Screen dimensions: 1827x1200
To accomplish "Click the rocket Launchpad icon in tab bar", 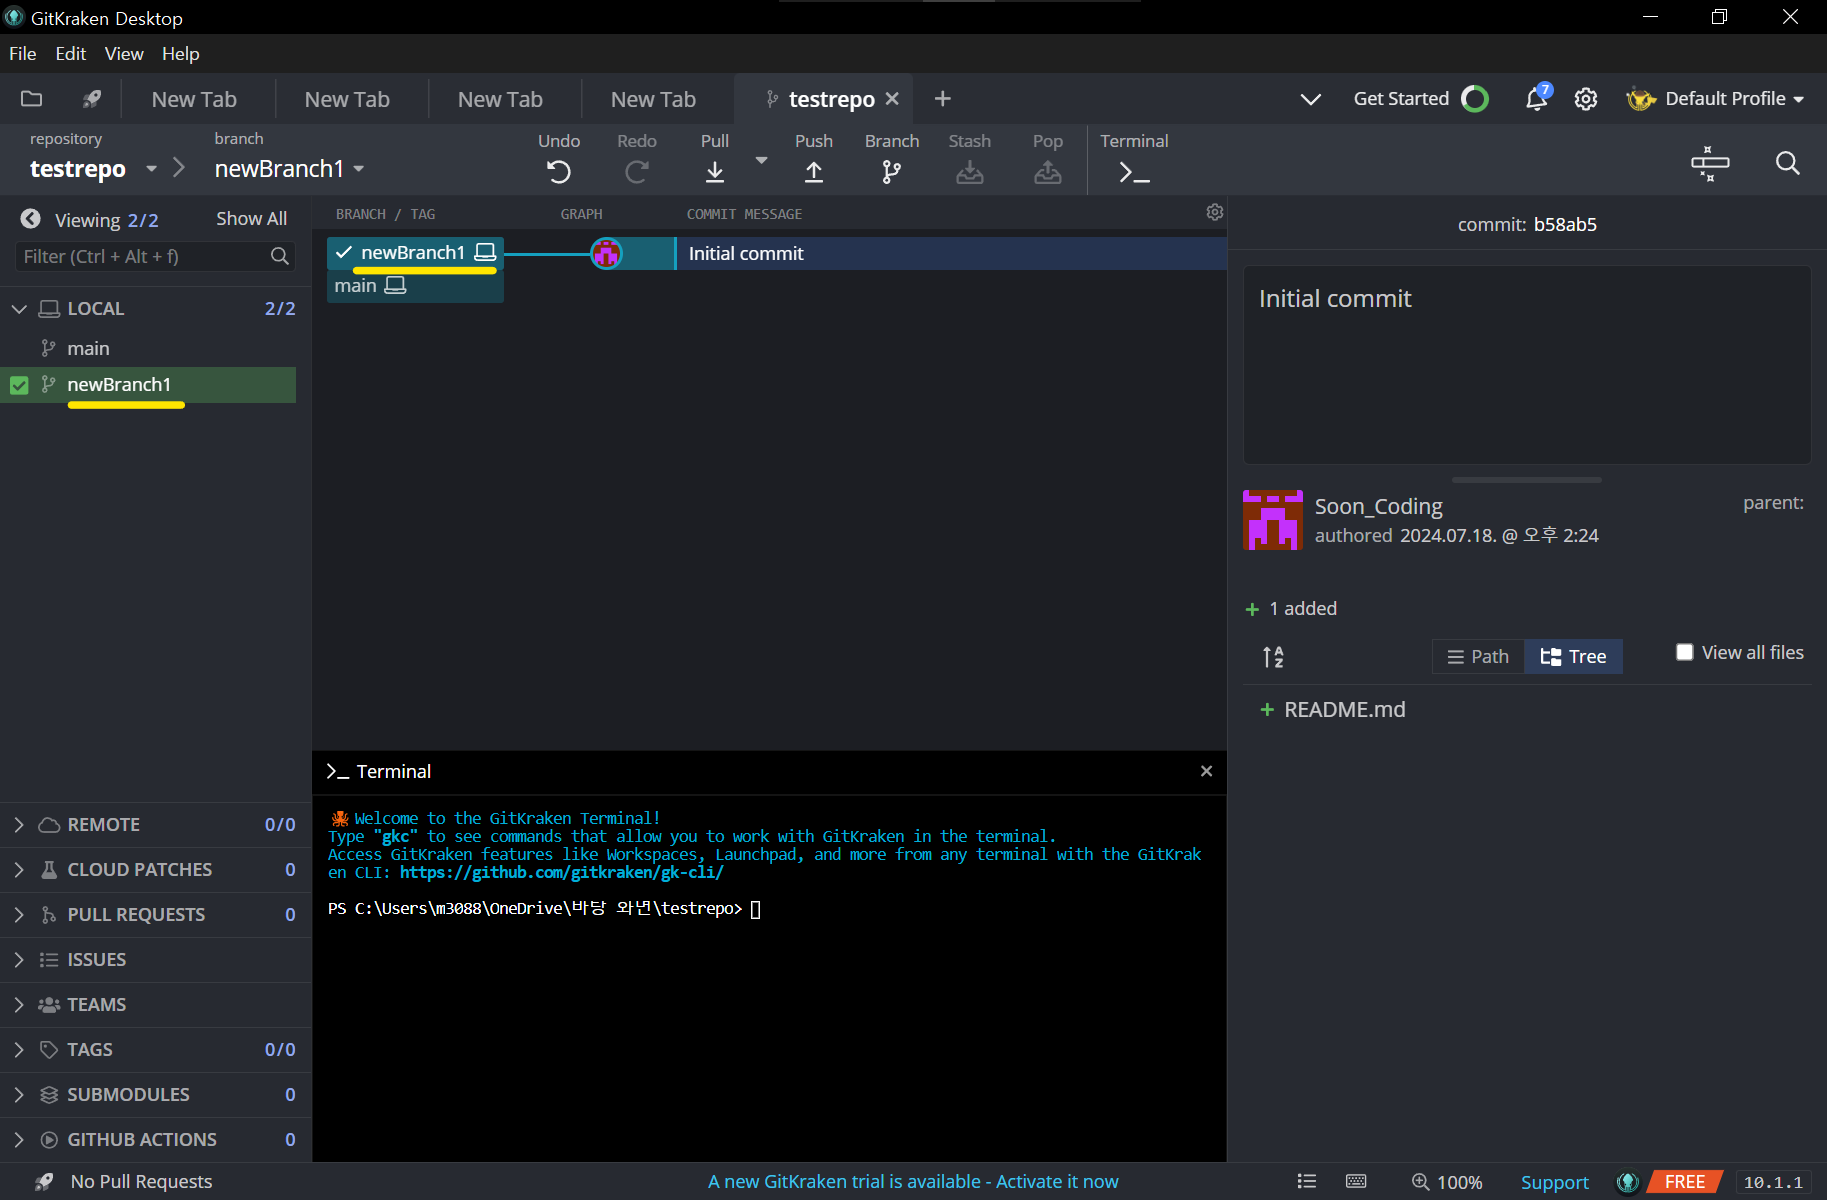I will click(x=92, y=98).
